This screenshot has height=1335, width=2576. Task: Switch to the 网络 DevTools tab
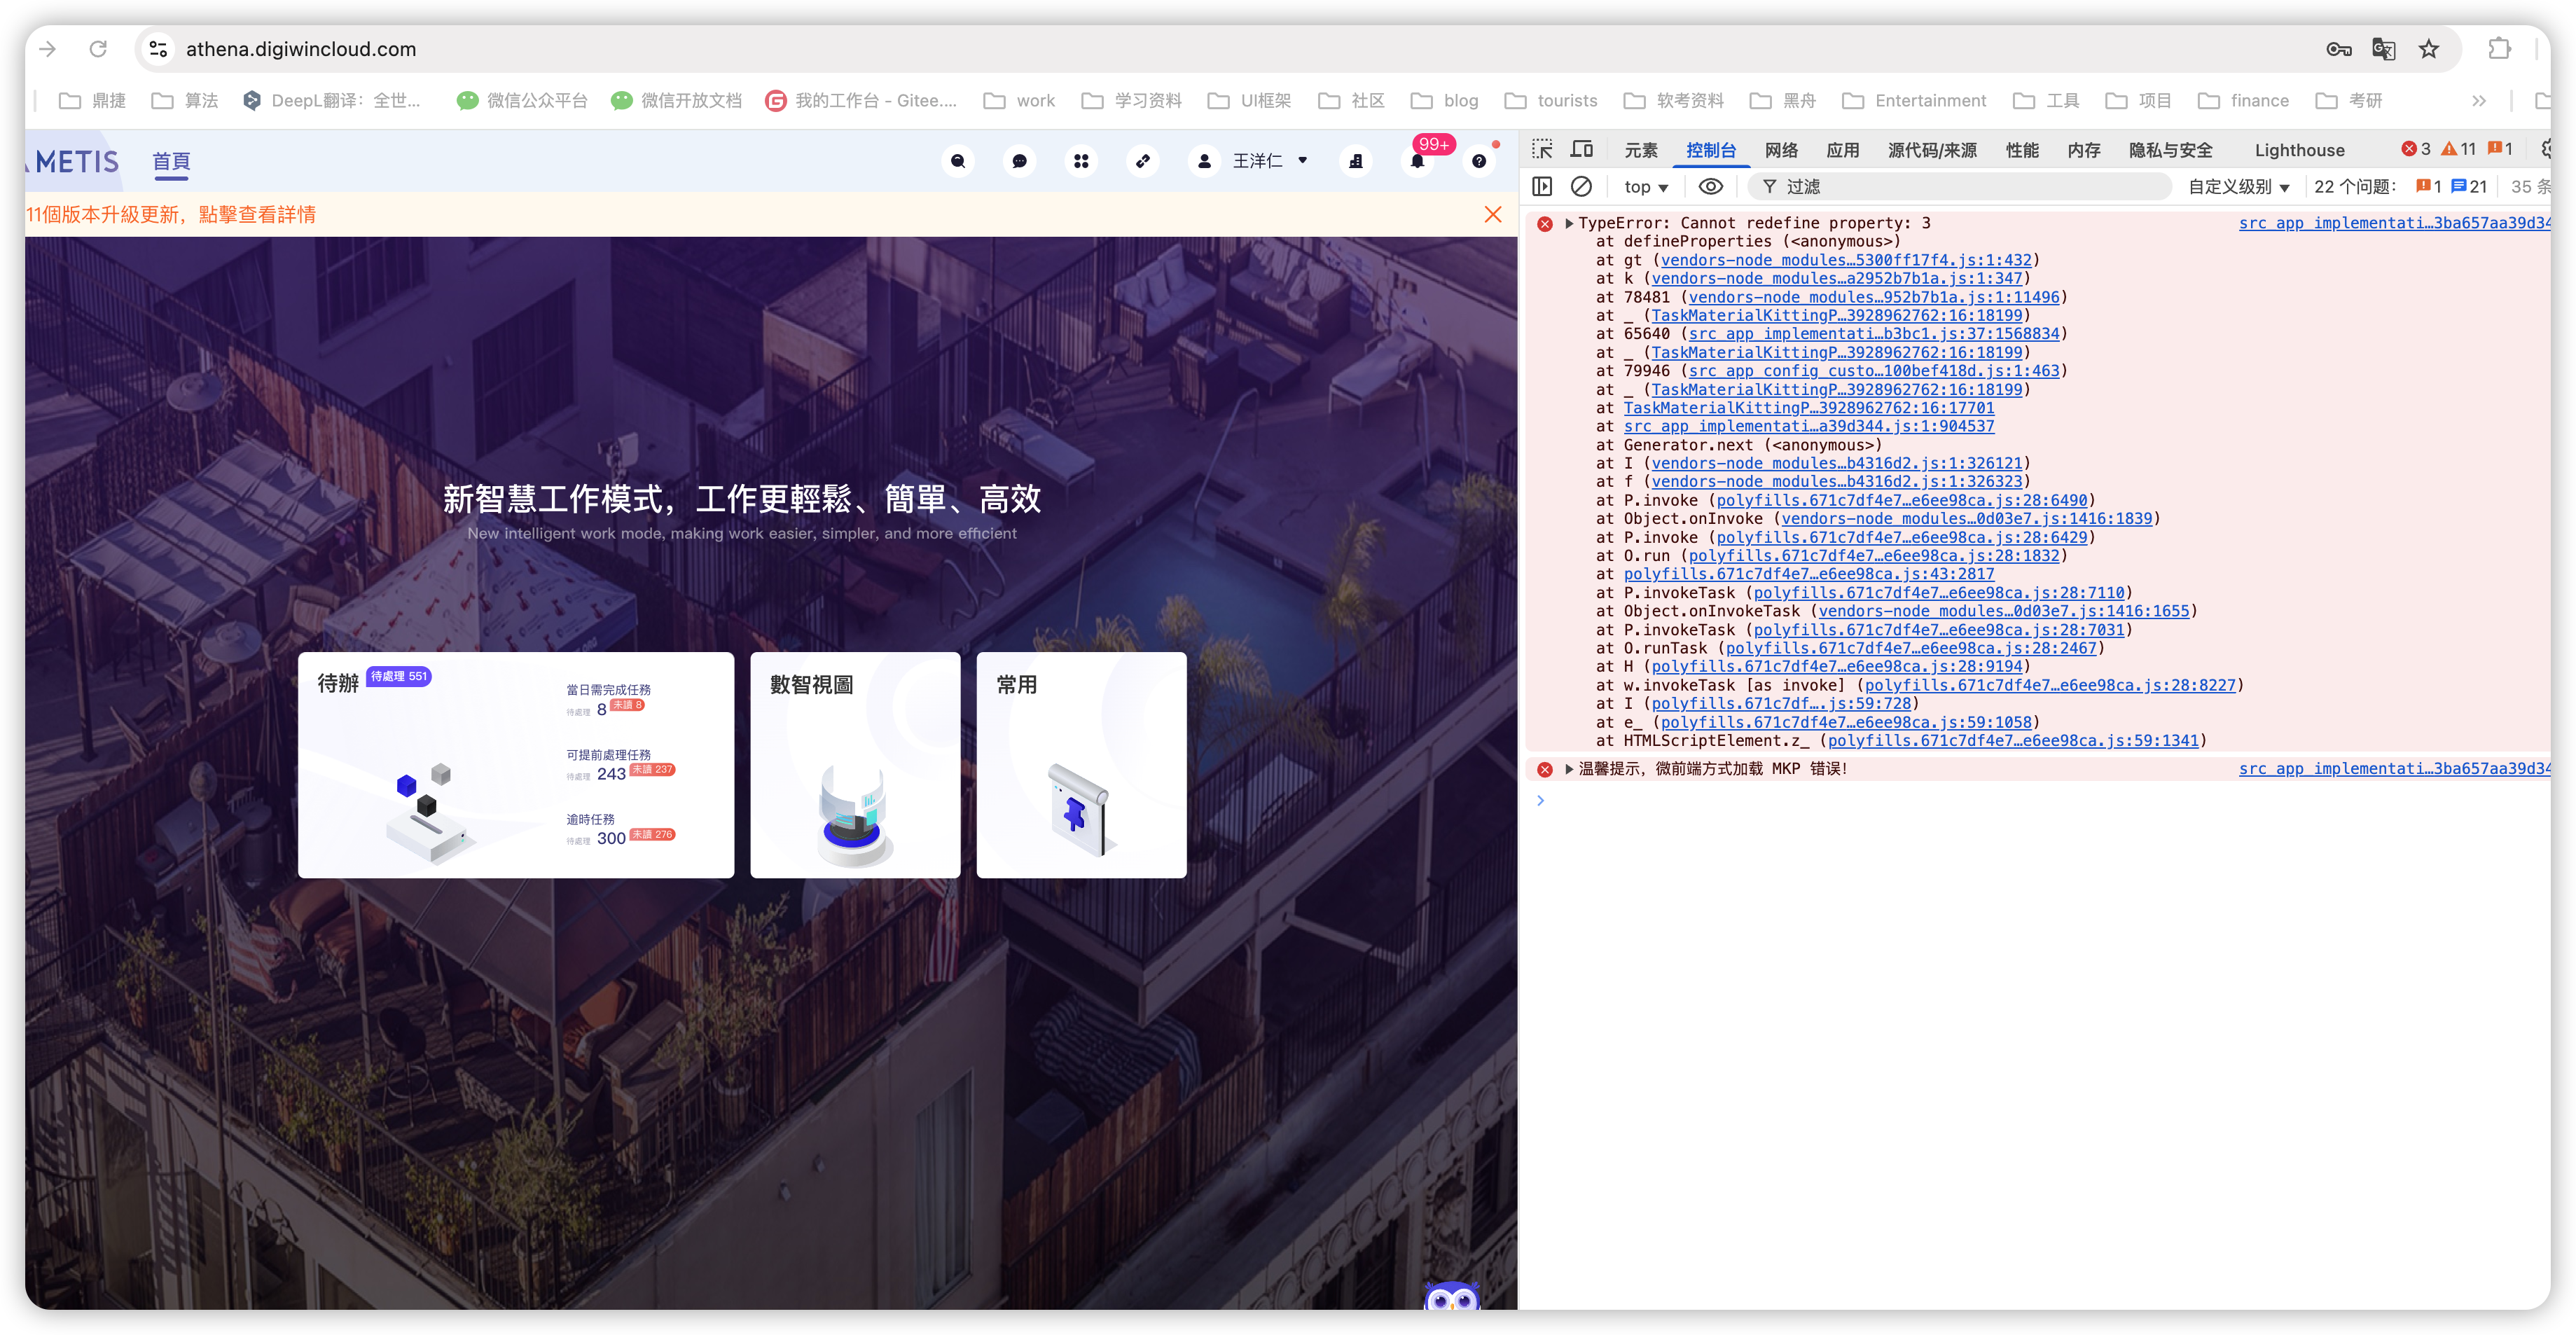point(1781,150)
